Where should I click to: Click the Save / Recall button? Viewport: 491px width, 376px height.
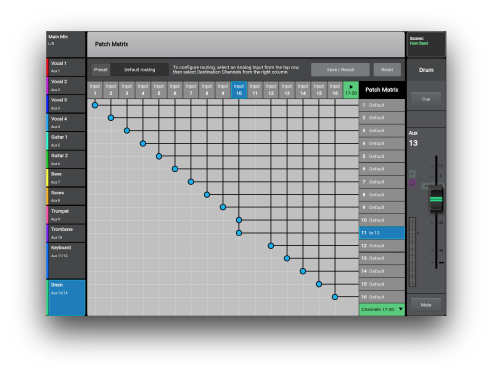340,70
